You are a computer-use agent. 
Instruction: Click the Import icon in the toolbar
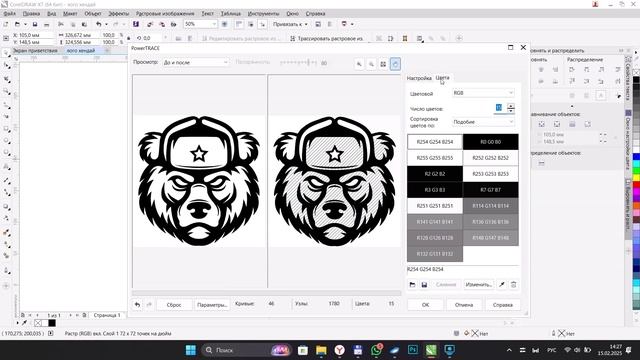pos(150,24)
